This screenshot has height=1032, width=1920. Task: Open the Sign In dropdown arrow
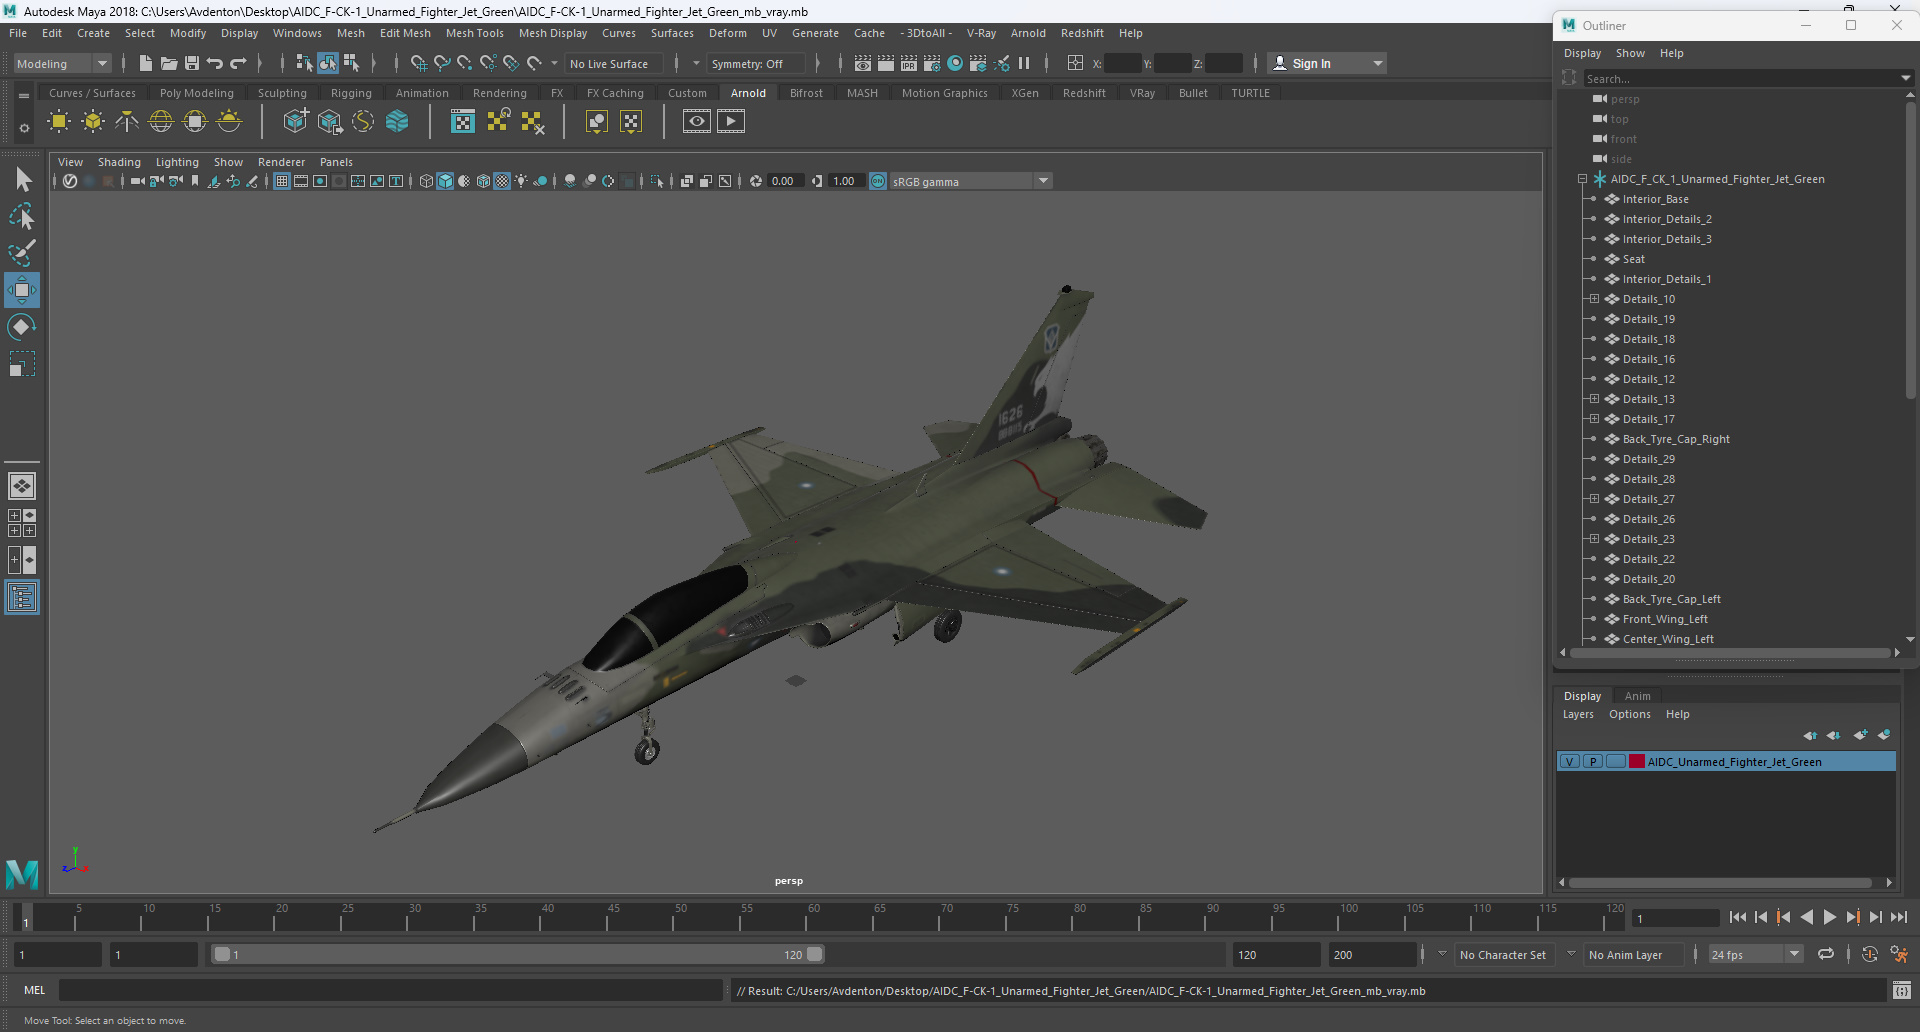pyautogui.click(x=1378, y=63)
